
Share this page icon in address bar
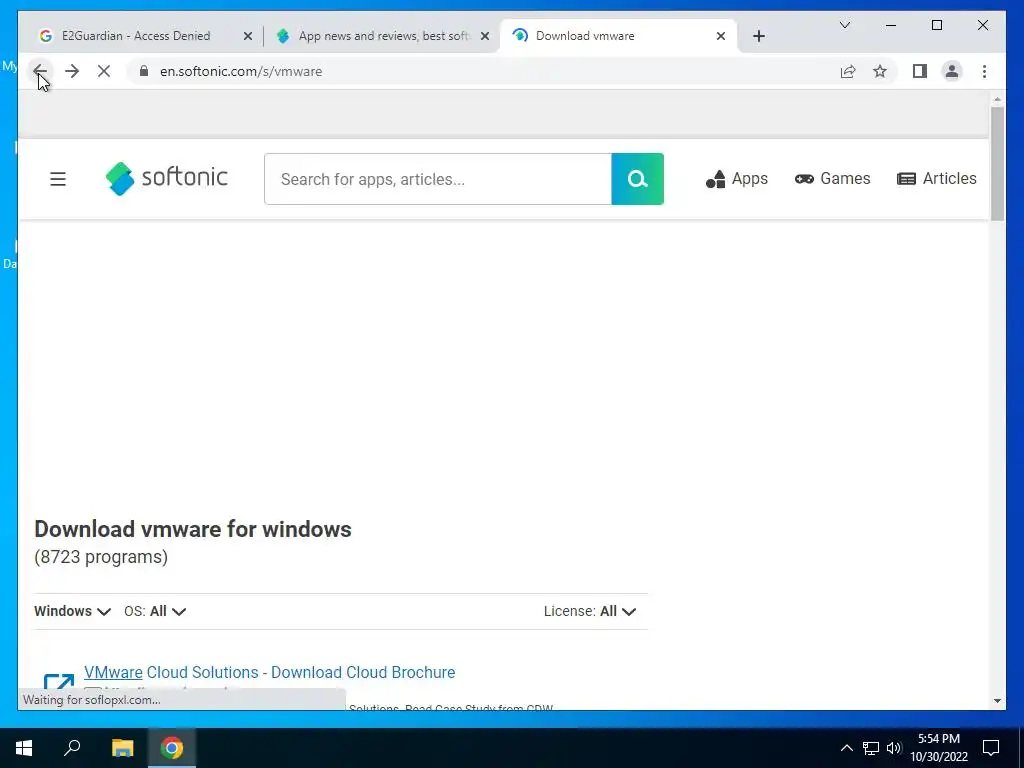point(848,71)
